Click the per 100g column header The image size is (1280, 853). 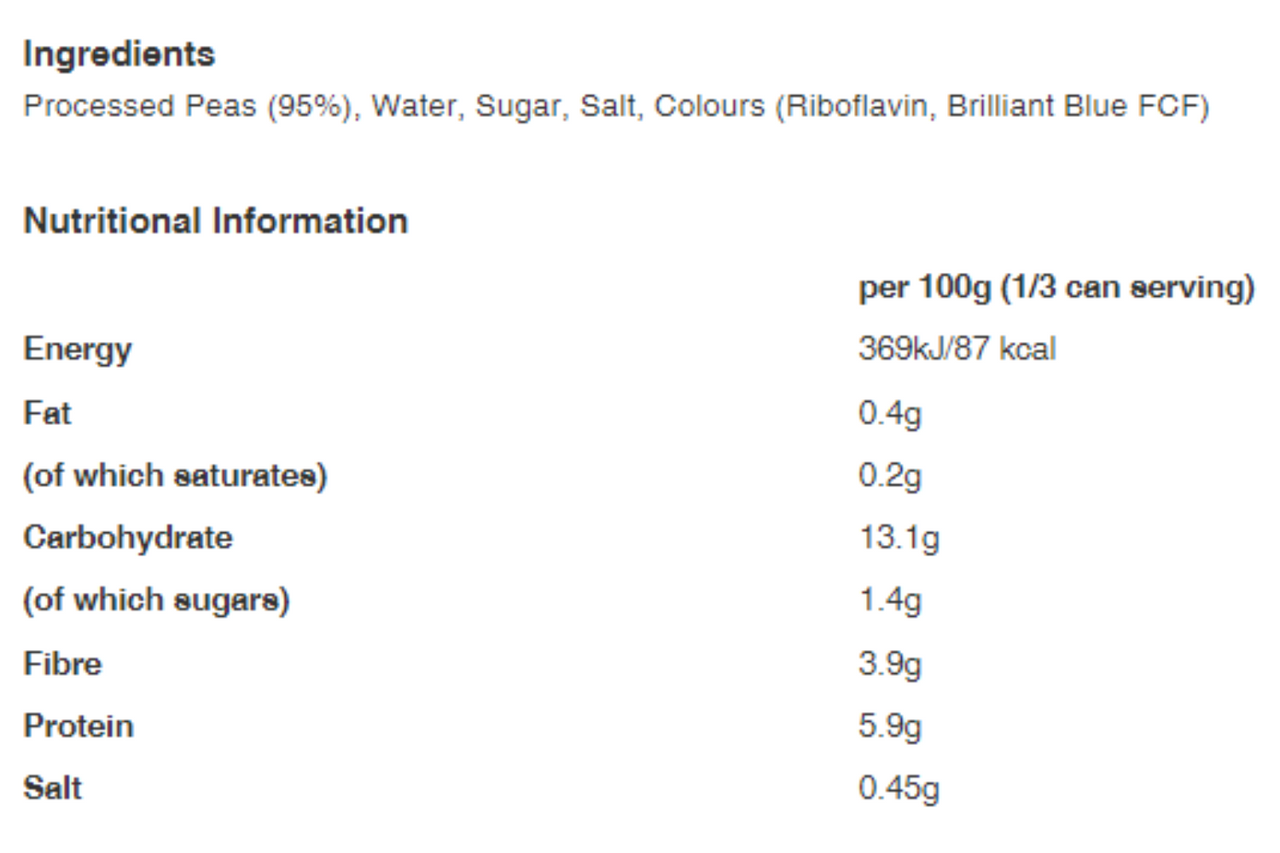click(1056, 288)
